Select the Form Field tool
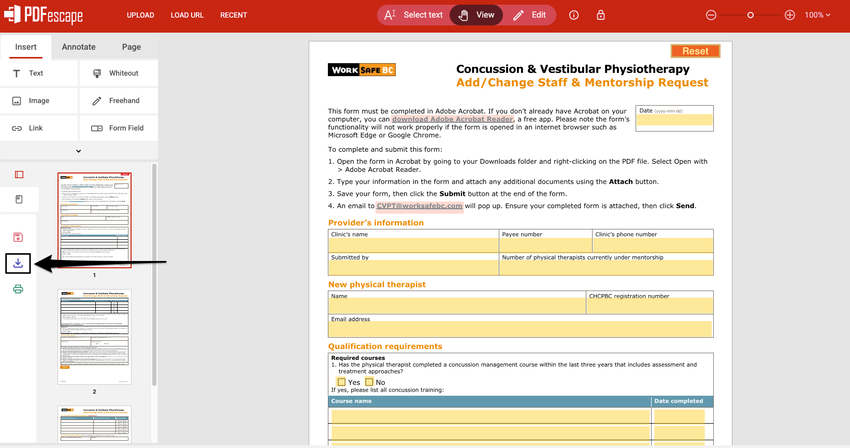The height and width of the screenshot is (448, 850). (119, 129)
